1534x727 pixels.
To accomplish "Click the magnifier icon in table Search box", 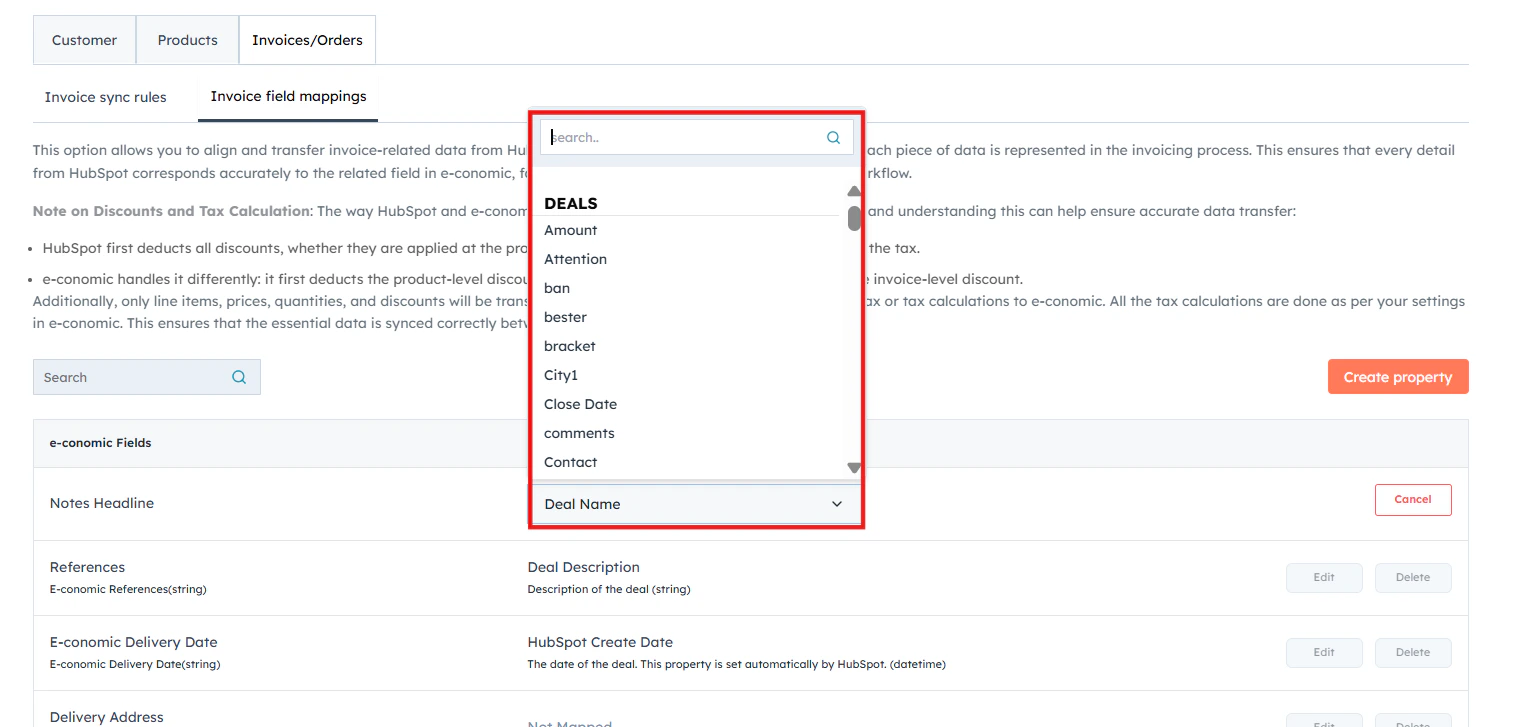I will coord(239,377).
